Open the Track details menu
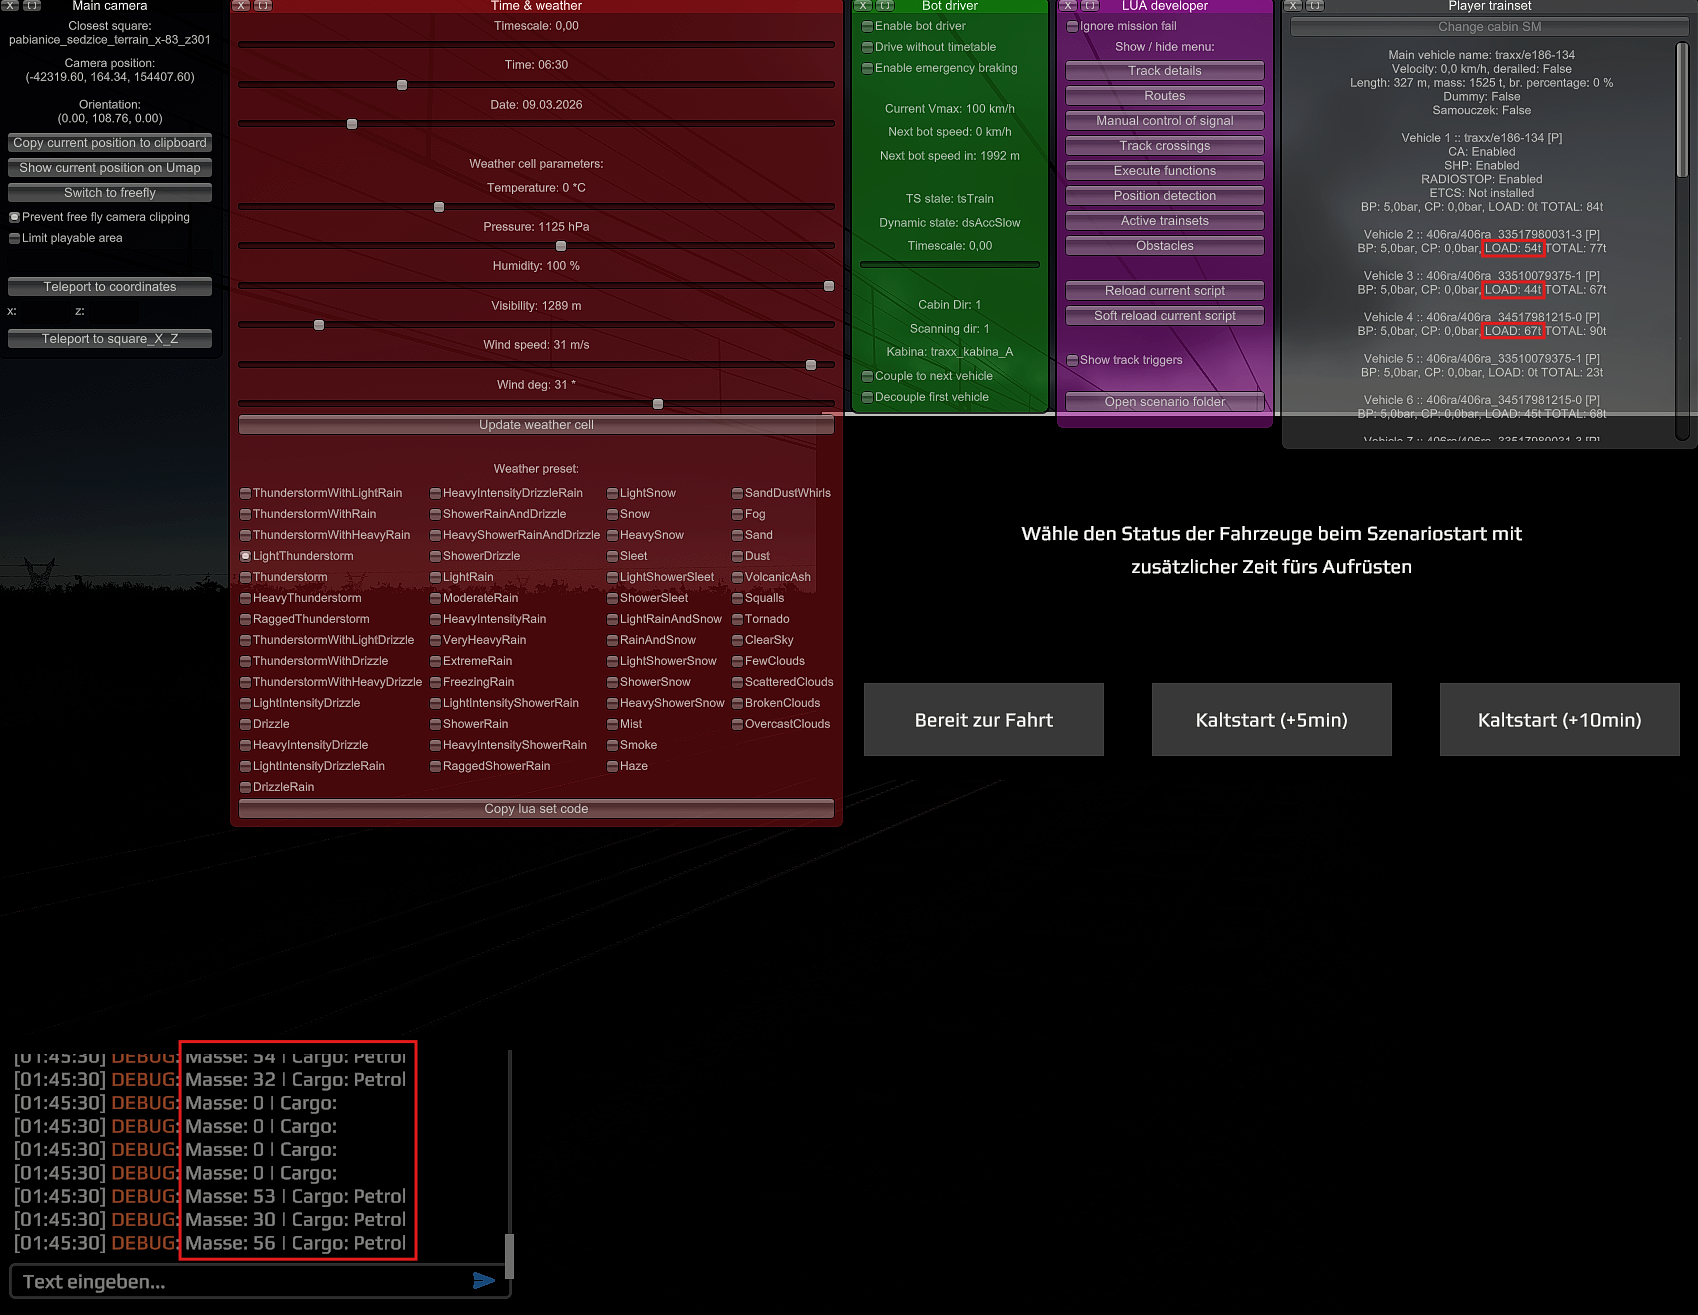The image size is (1698, 1315). tap(1165, 71)
